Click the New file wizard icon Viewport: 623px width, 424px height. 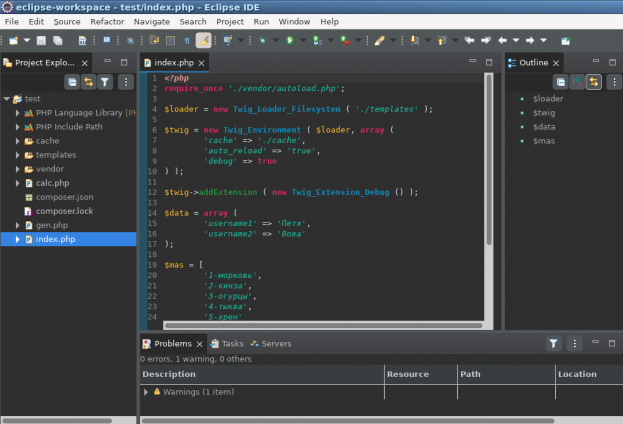click(13, 41)
